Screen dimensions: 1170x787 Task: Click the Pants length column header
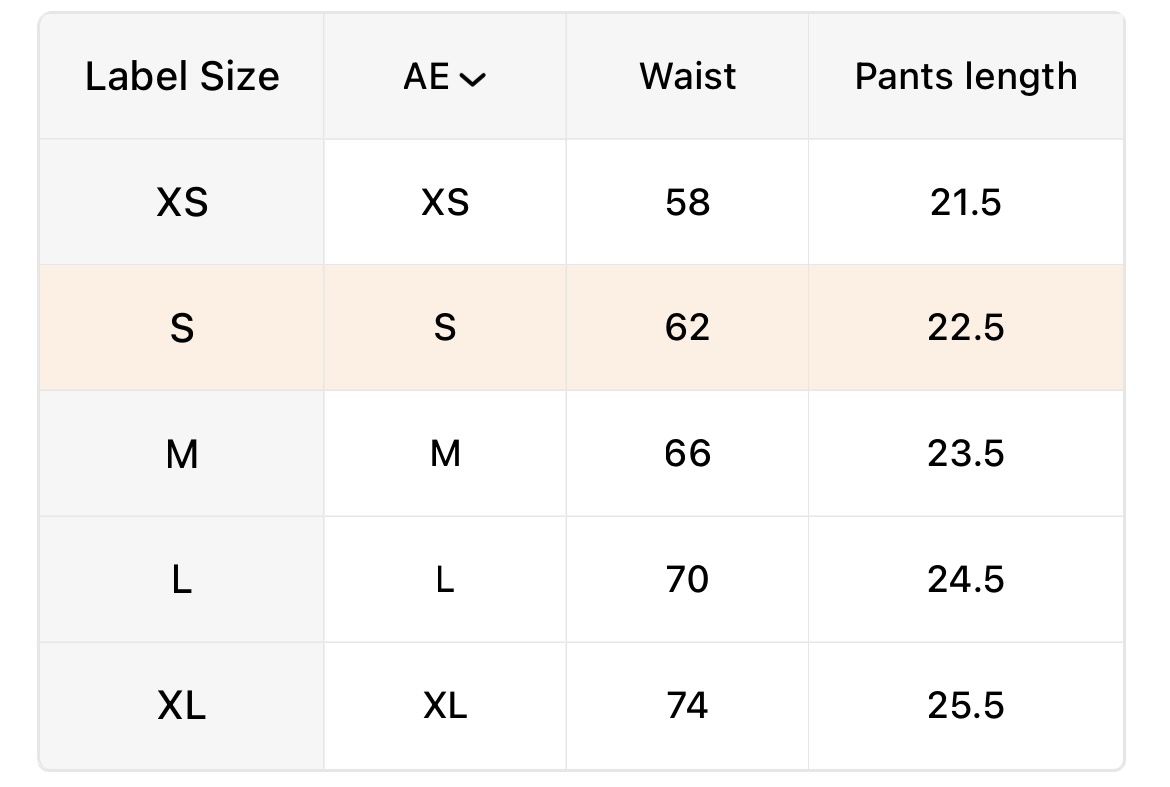(966, 77)
